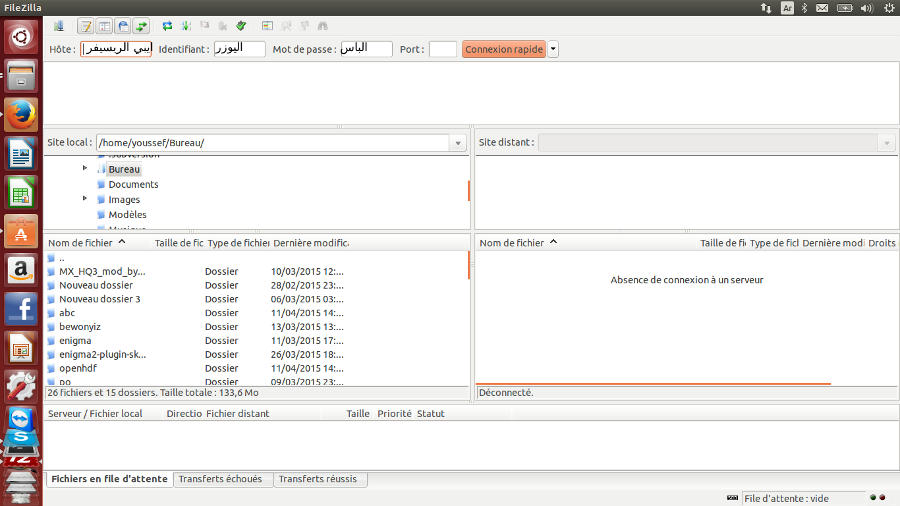Viewport: 900px width, 506px height.
Task: Open the binoculars file search icon
Action: (323, 26)
